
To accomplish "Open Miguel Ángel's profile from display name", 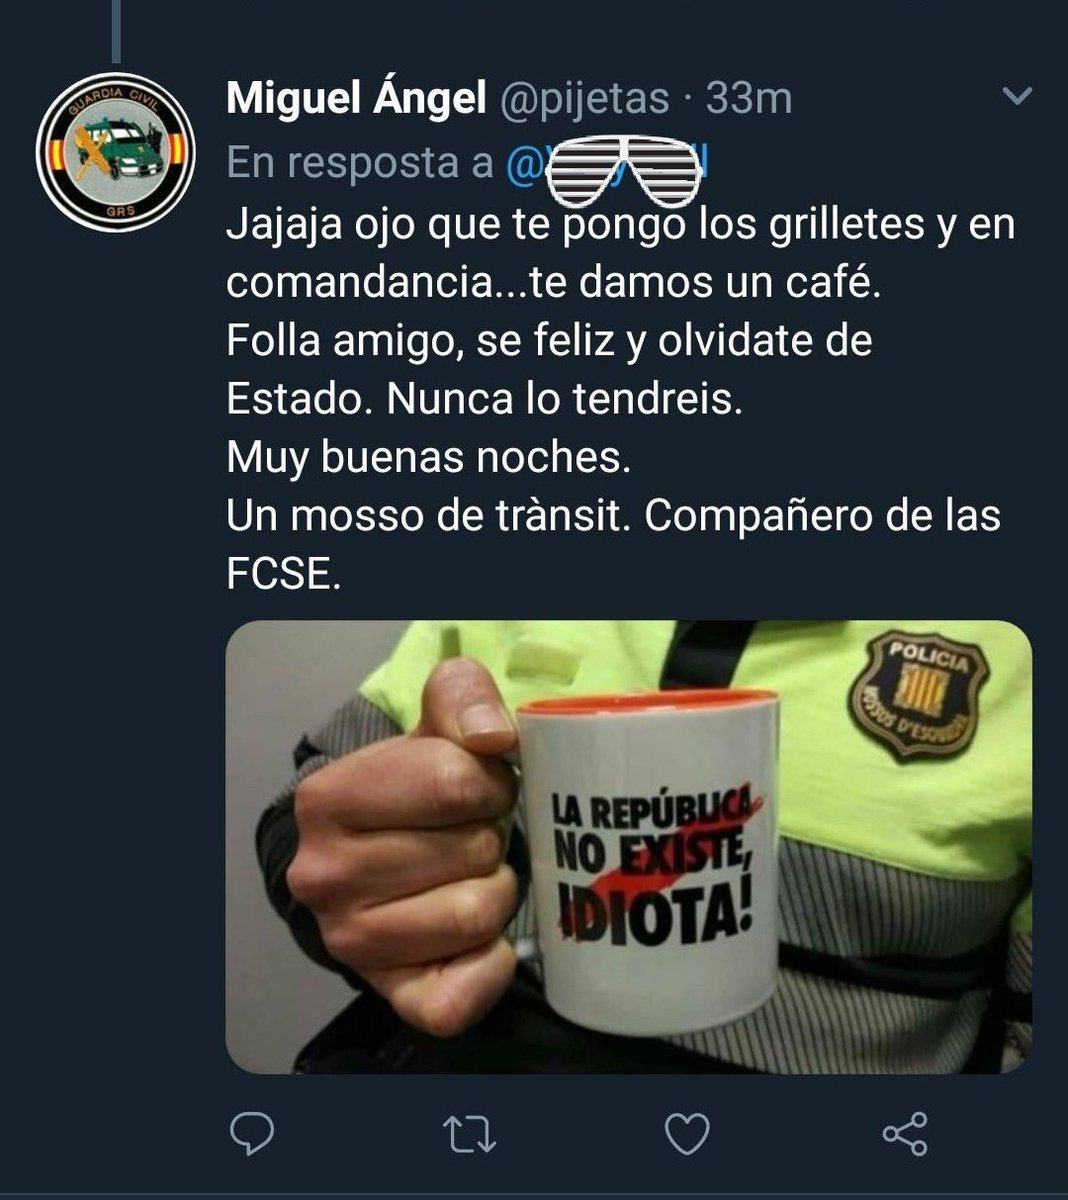I will tap(356, 98).
